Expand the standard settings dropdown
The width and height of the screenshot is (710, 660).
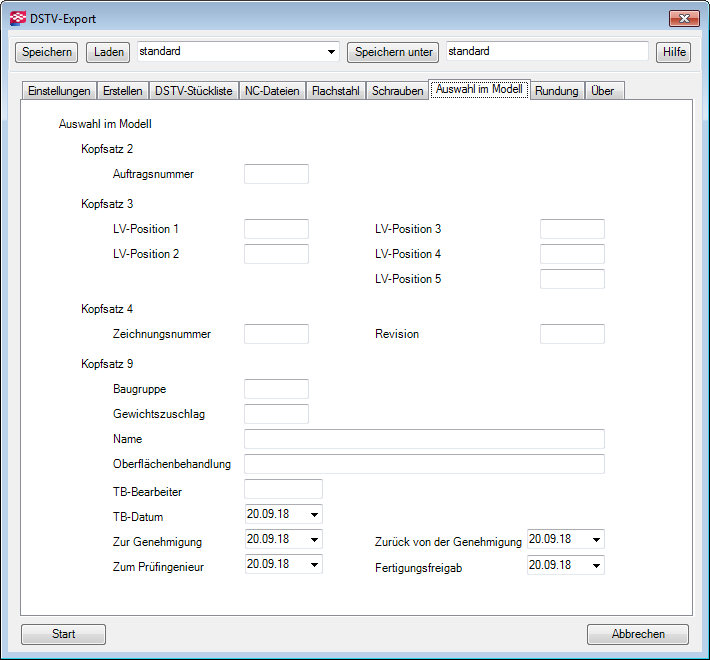tap(332, 52)
